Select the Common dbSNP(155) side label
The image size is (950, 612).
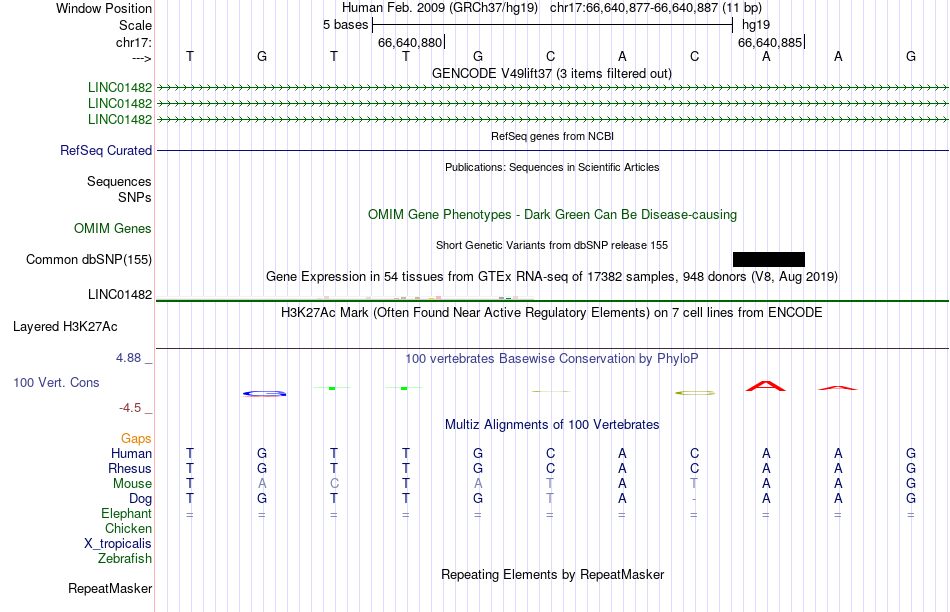point(89,259)
